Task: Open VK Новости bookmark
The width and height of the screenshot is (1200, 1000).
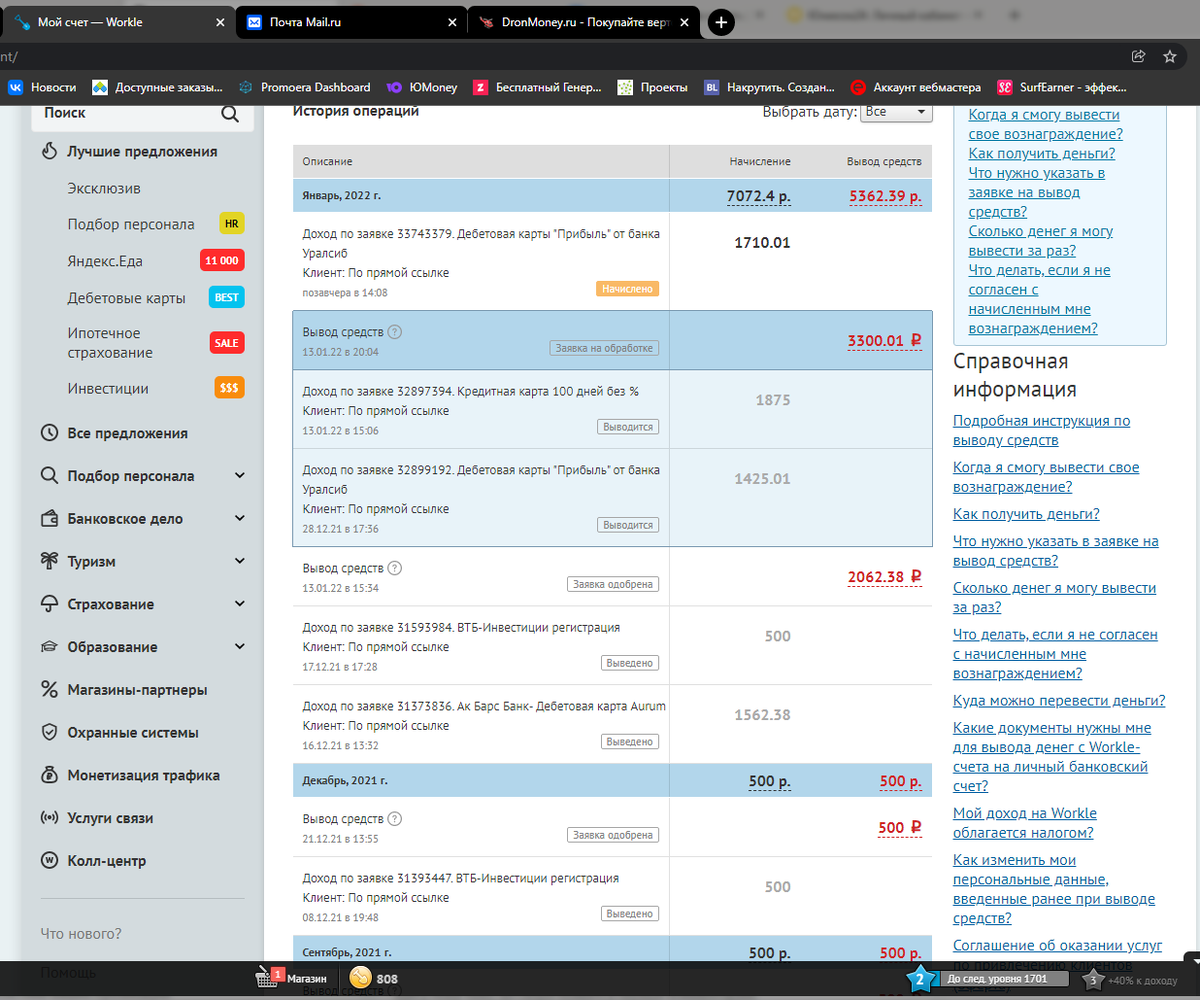Action: coord(42,87)
